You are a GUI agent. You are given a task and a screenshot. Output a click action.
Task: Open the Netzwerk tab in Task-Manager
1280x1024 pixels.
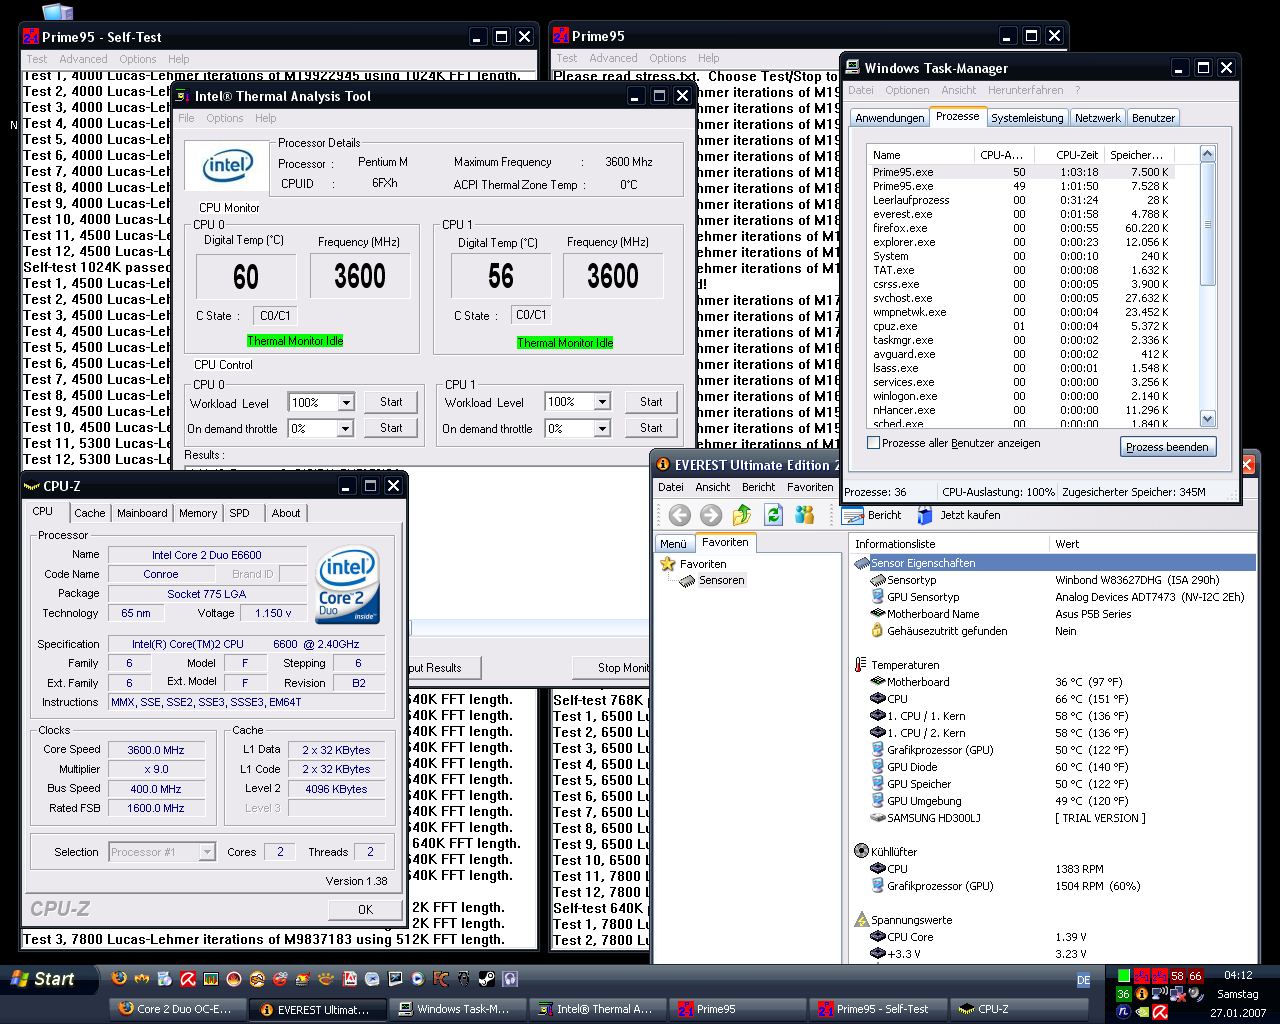pos(1097,118)
